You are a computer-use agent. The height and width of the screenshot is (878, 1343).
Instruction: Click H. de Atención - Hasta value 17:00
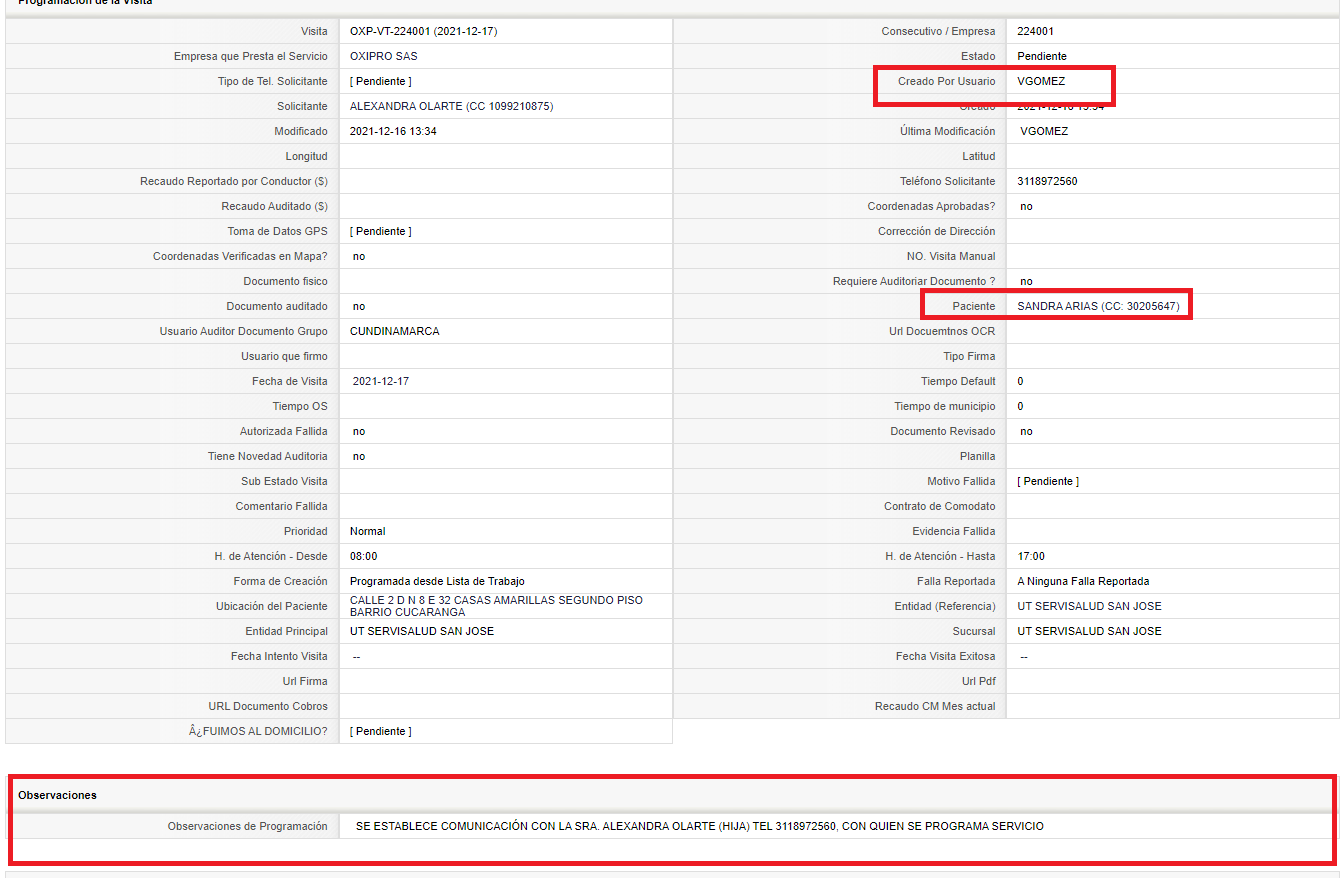(1031, 556)
